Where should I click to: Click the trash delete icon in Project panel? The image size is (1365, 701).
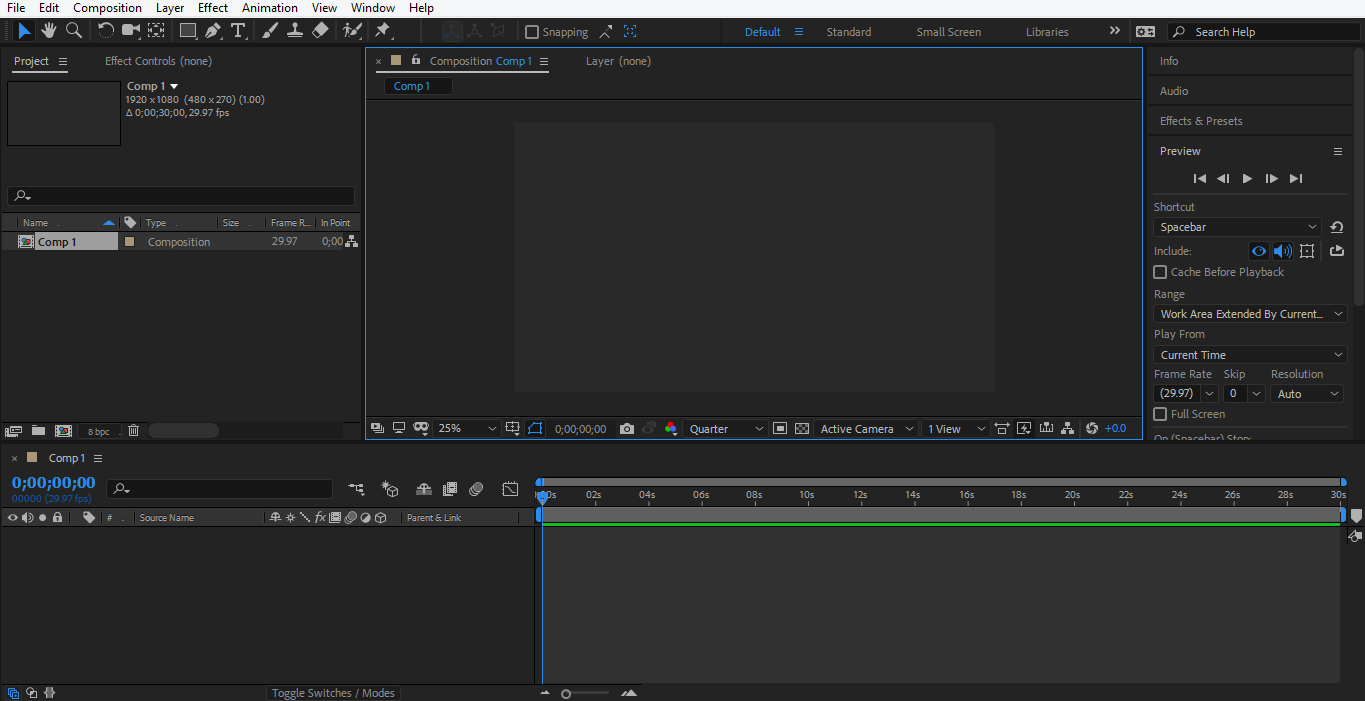[x=133, y=431]
